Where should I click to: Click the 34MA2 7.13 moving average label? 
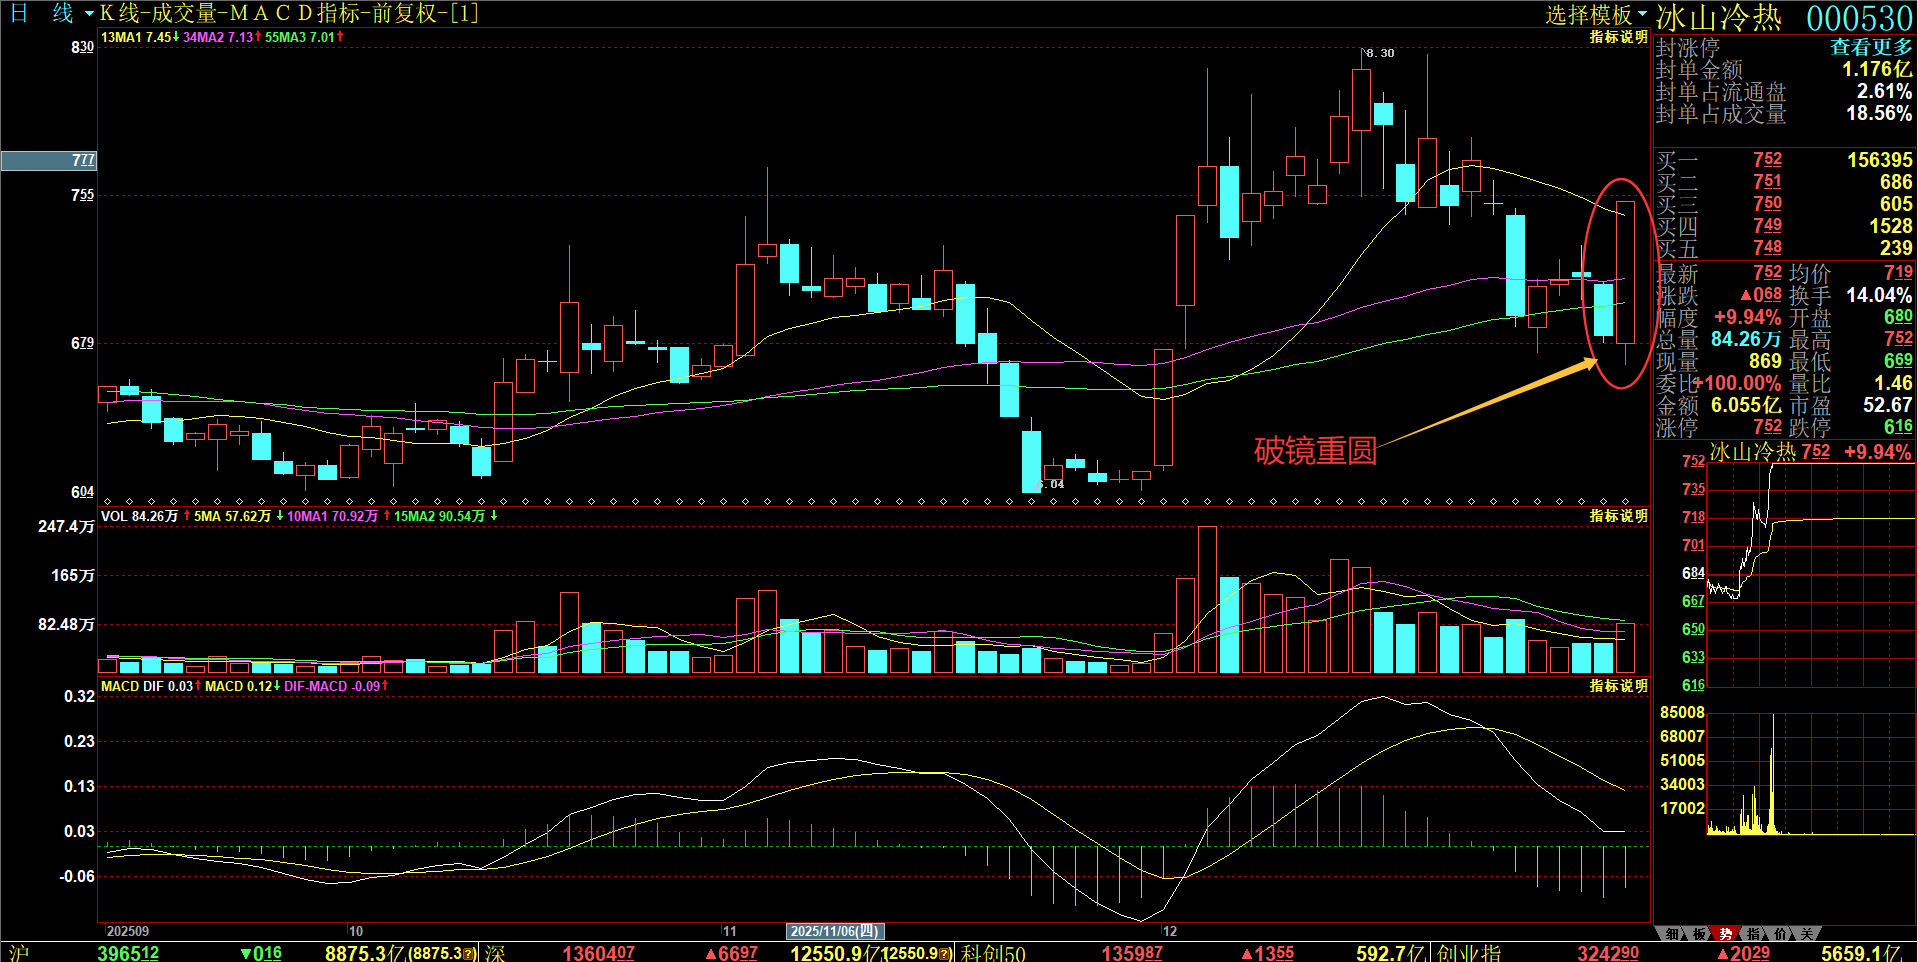(x=221, y=37)
